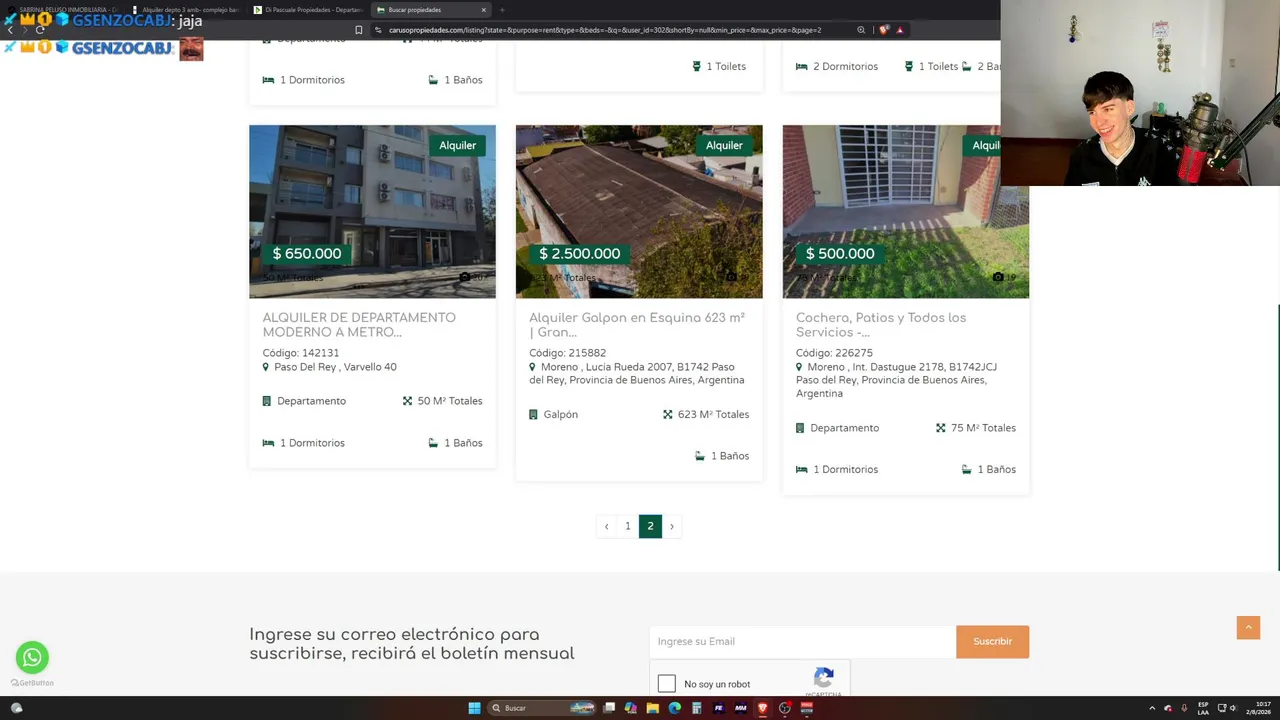
Task: Reload the page with browser refresh button
Action: (x=40, y=30)
